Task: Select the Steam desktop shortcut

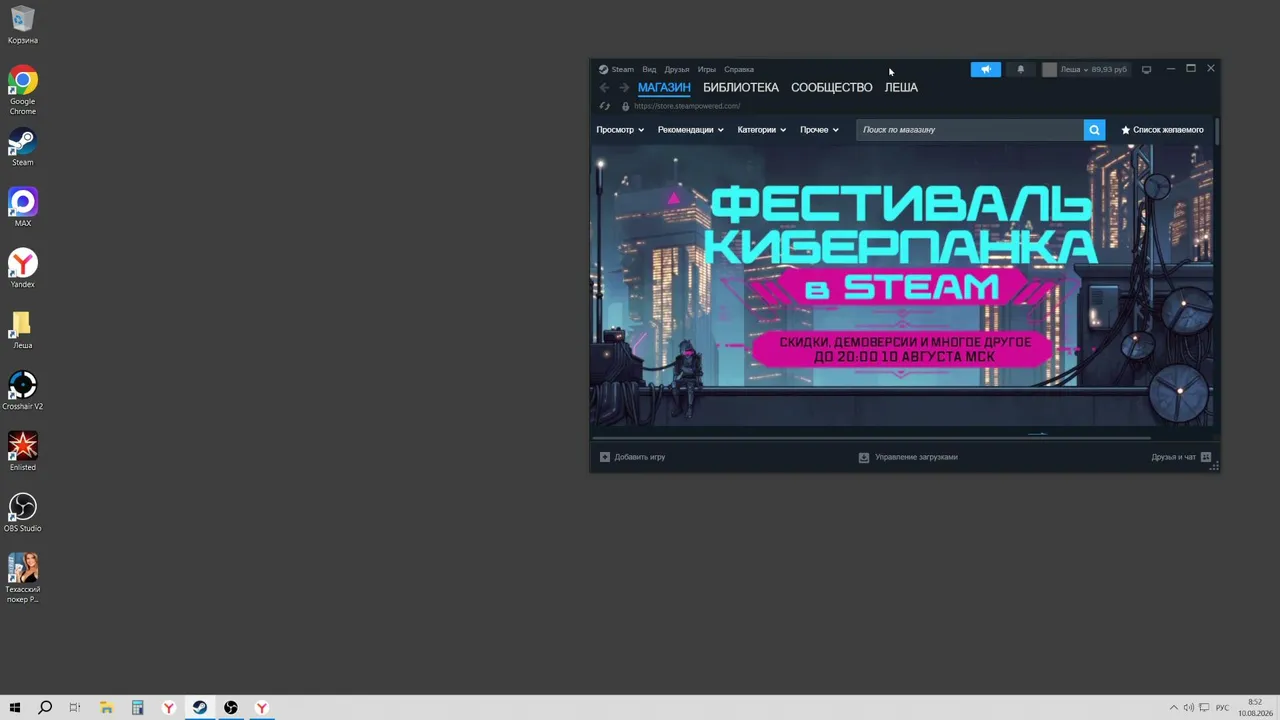Action: click(x=22, y=148)
